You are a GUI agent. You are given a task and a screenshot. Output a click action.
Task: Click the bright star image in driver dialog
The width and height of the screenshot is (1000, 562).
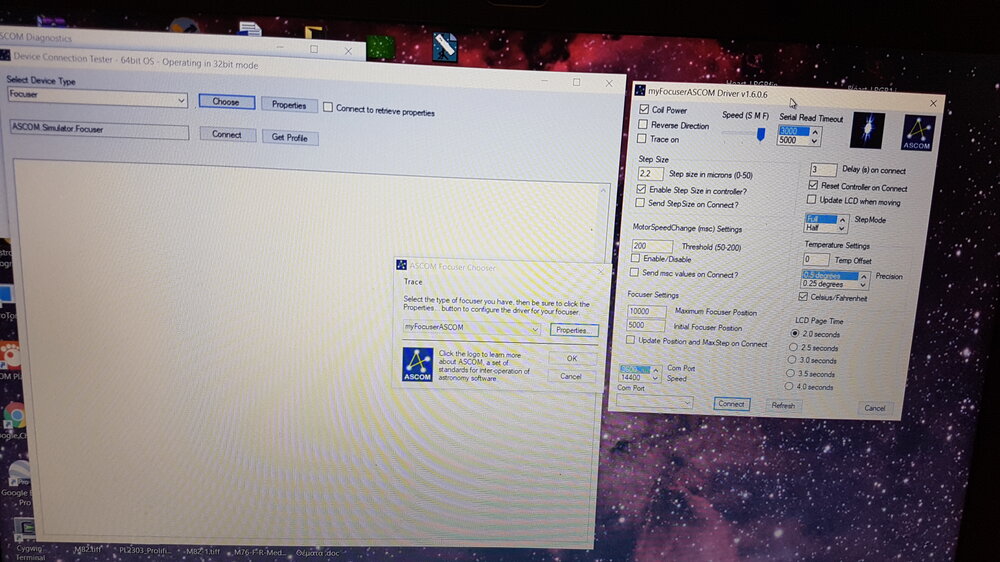click(867, 131)
